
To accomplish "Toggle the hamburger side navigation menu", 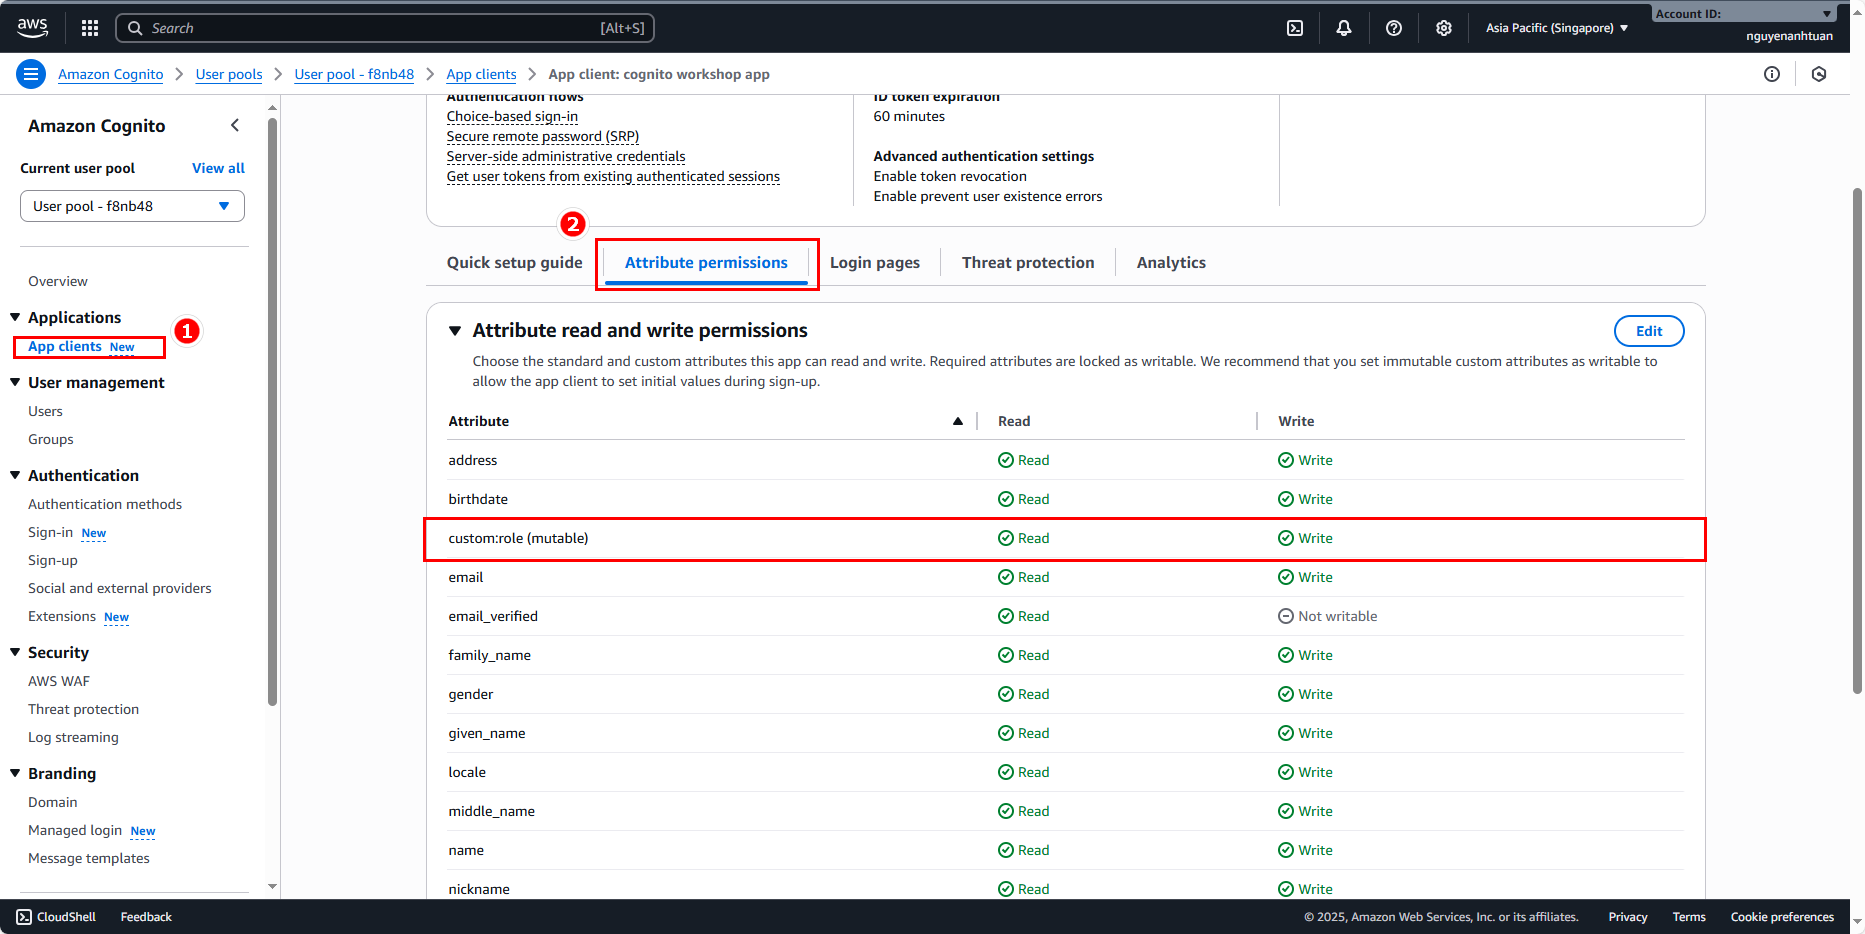I will [31, 74].
